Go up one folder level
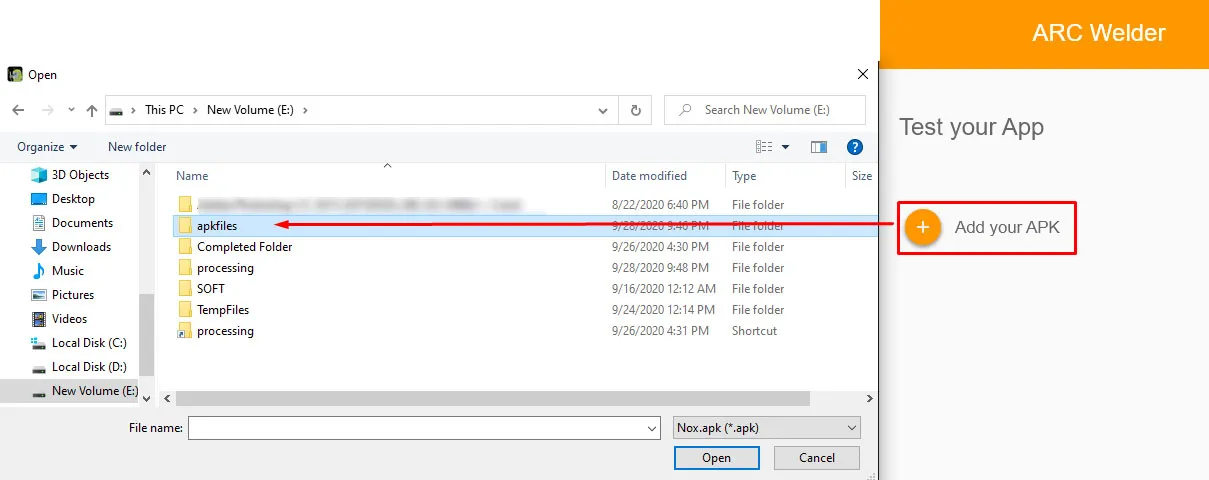 92,110
